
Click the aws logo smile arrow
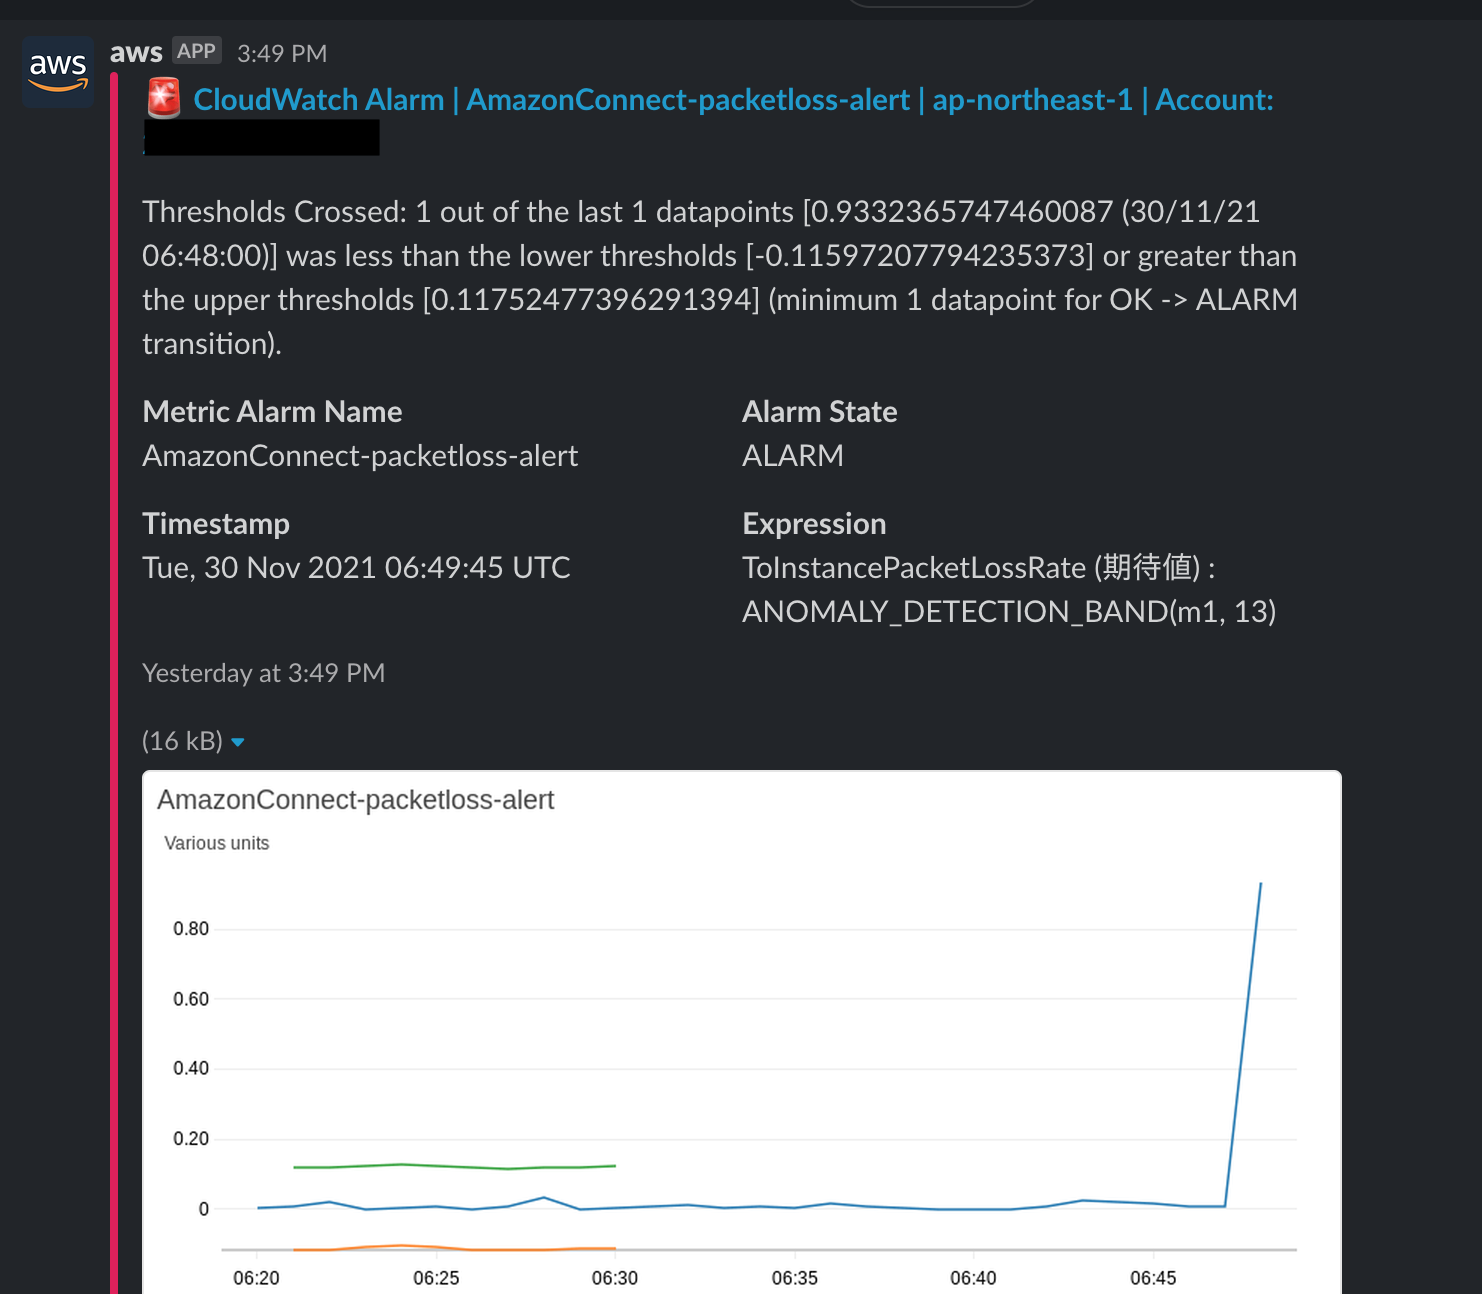click(57, 84)
